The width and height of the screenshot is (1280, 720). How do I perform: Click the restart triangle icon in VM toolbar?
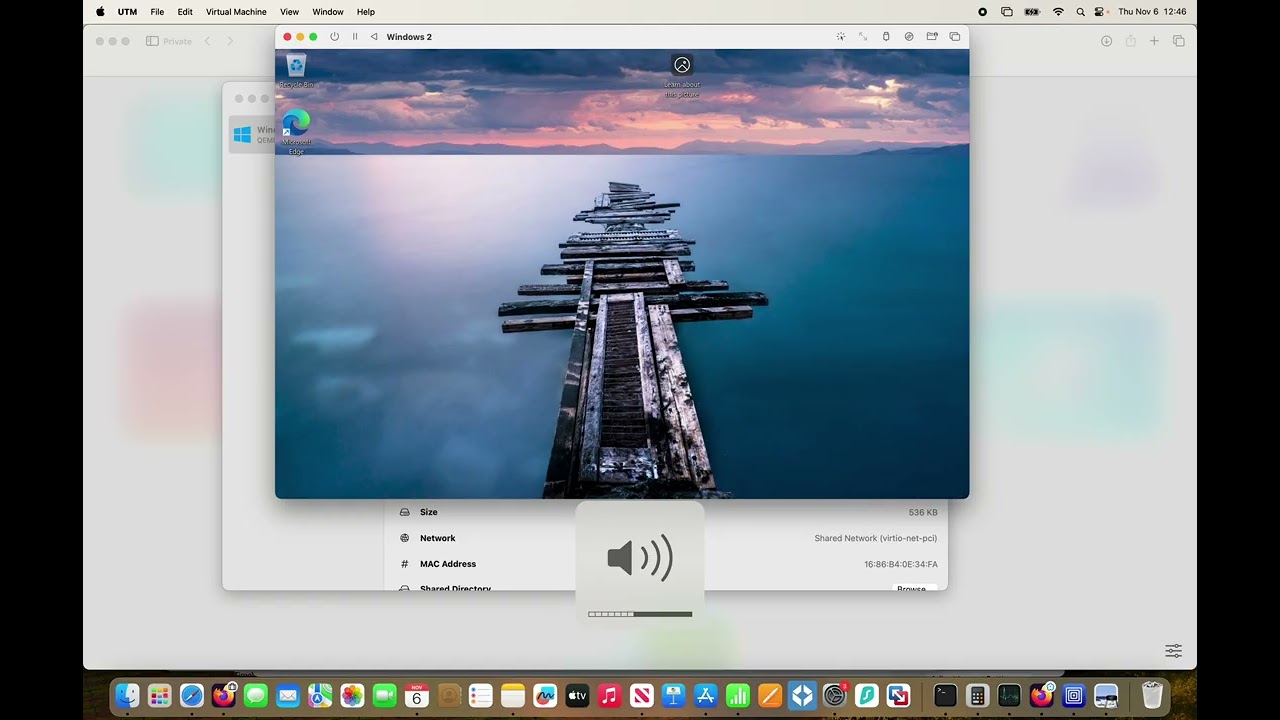(374, 37)
